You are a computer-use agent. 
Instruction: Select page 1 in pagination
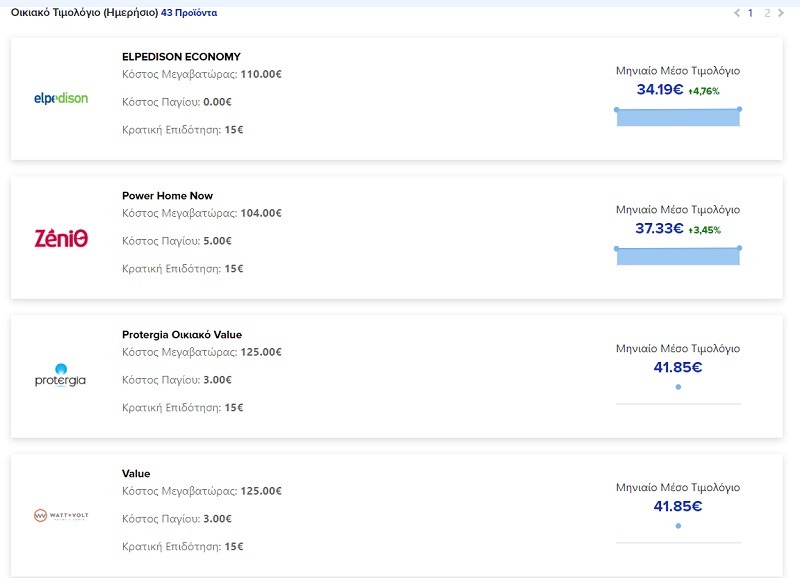[751, 13]
